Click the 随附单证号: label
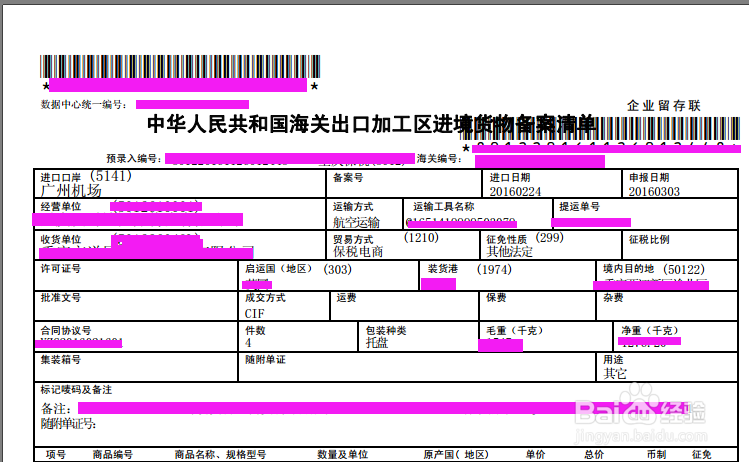The image size is (749, 462). 68,424
